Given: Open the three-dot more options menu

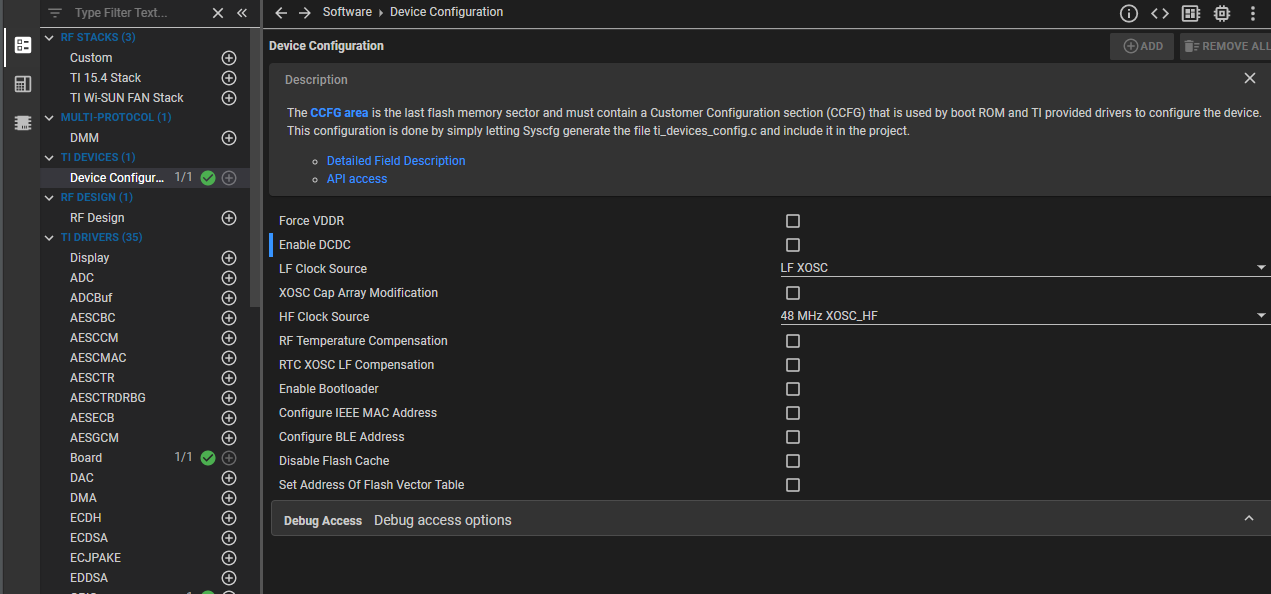Looking at the screenshot, I should pos(1253,13).
